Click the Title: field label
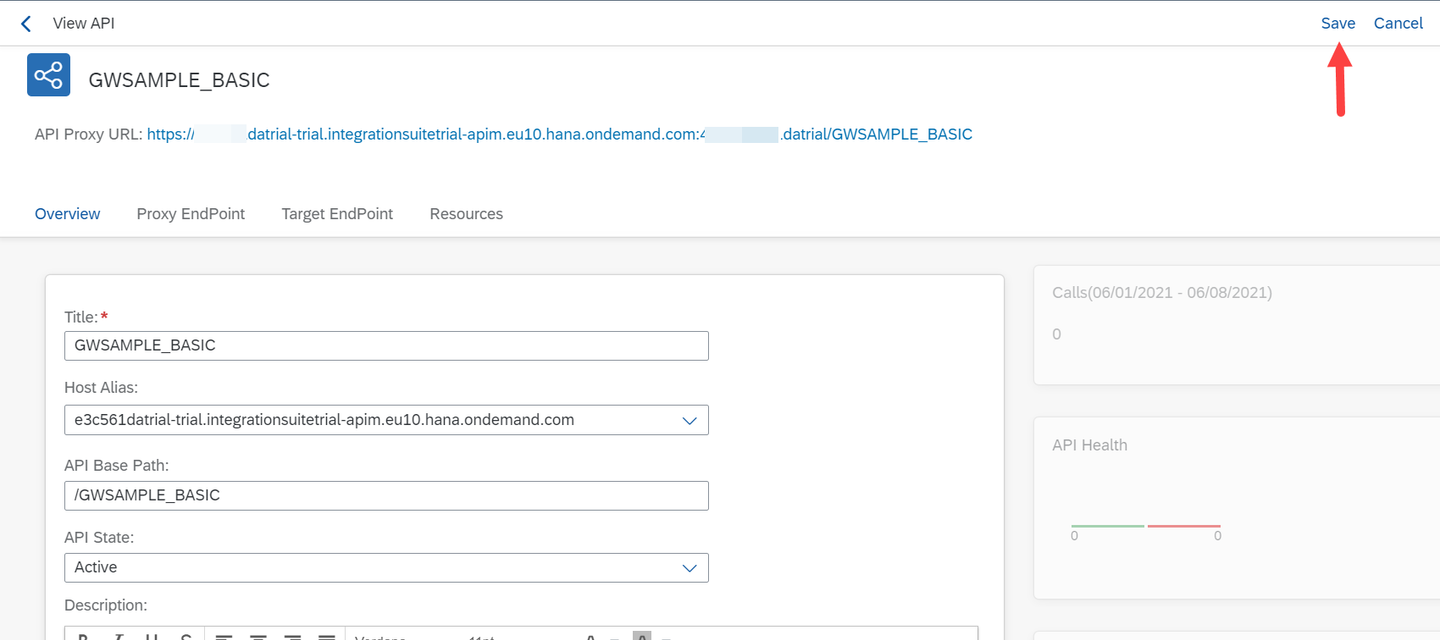The image size is (1440, 640). (x=81, y=317)
